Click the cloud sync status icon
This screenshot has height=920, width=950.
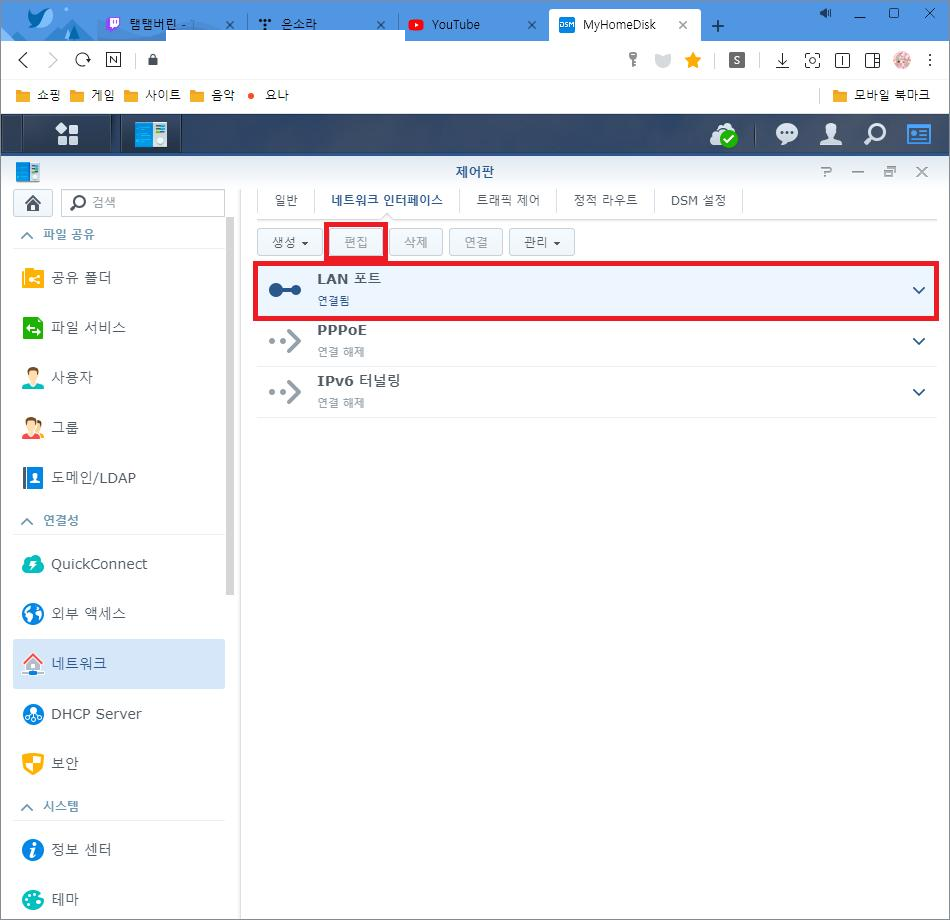point(722,135)
